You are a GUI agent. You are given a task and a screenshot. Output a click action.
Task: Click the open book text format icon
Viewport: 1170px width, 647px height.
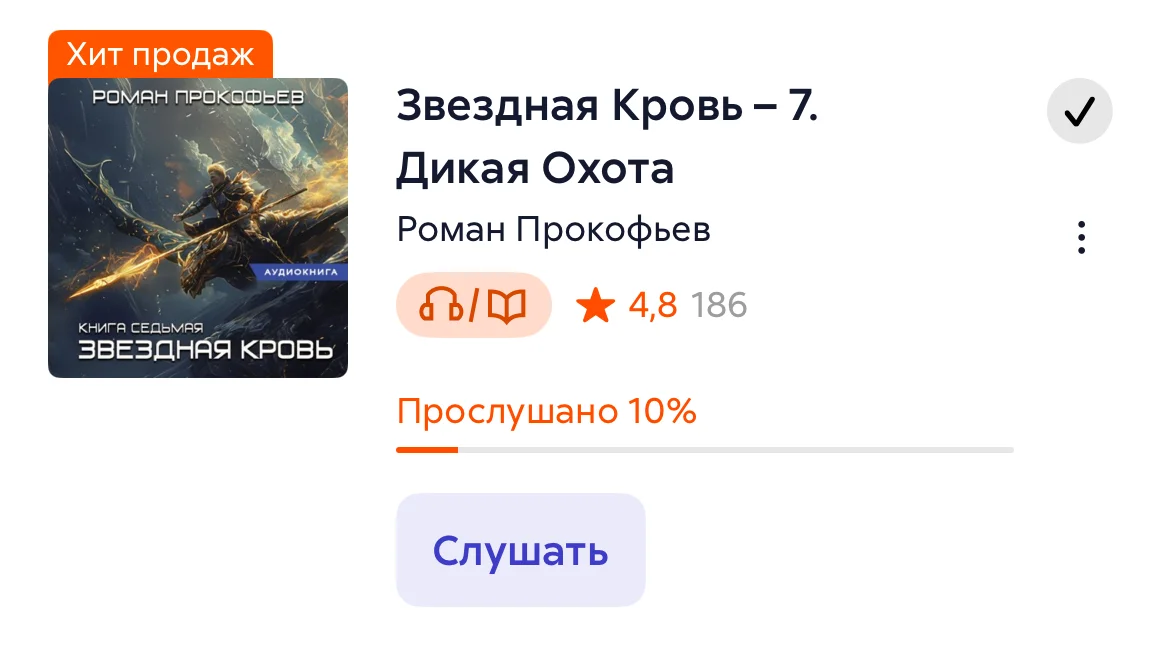[507, 306]
